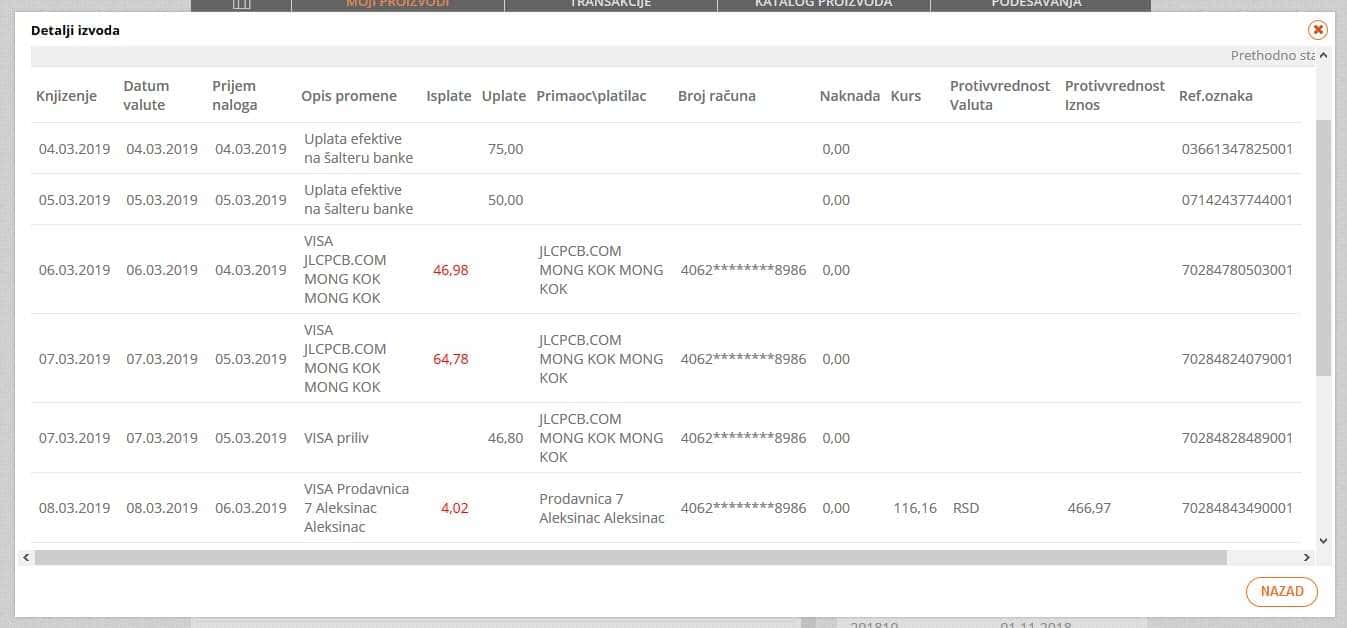Select Prodavnica 7 Aleksinac payee cell

[602, 508]
